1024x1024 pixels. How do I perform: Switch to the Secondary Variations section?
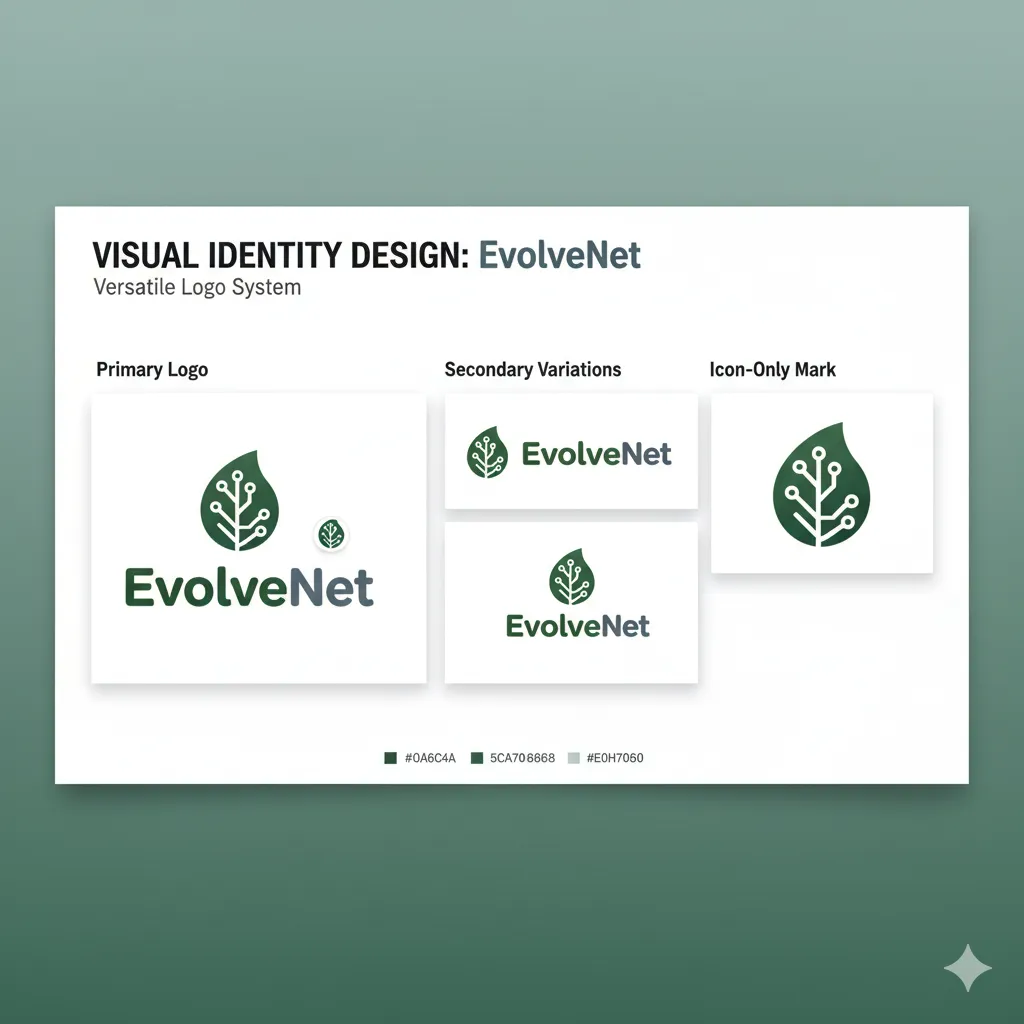pos(533,369)
